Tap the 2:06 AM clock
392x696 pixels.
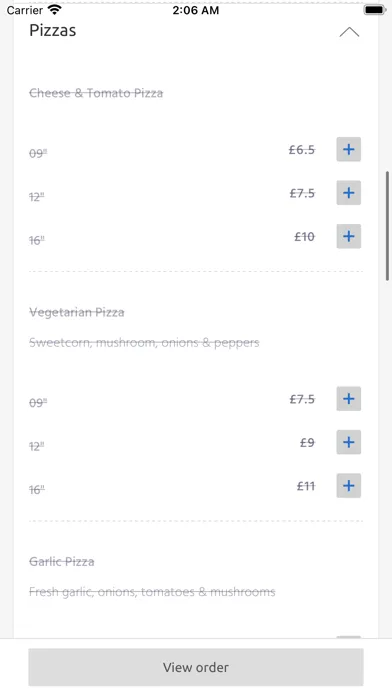click(196, 10)
